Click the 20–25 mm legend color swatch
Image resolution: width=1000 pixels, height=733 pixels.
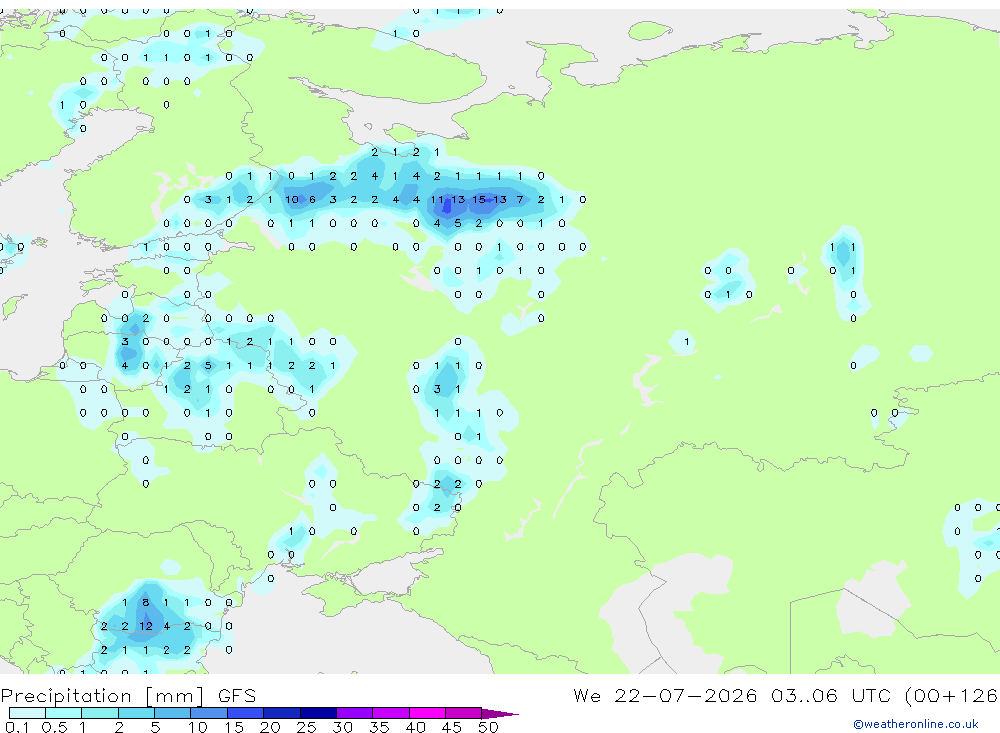pyautogui.click(x=282, y=713)
